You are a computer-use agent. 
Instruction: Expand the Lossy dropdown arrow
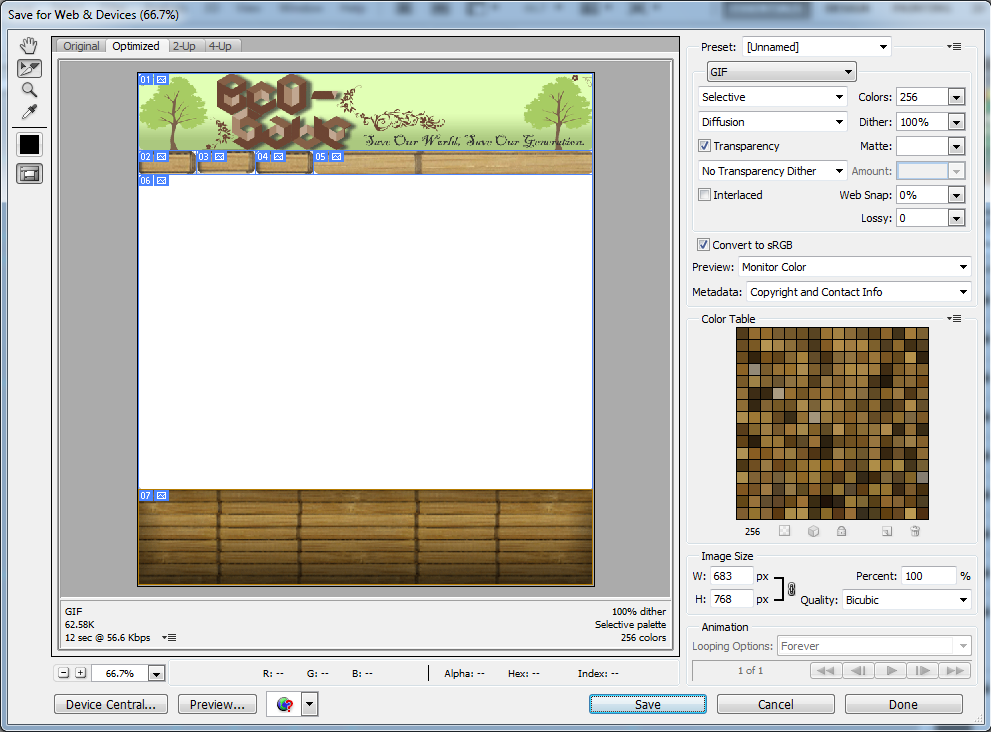[956, 219]
